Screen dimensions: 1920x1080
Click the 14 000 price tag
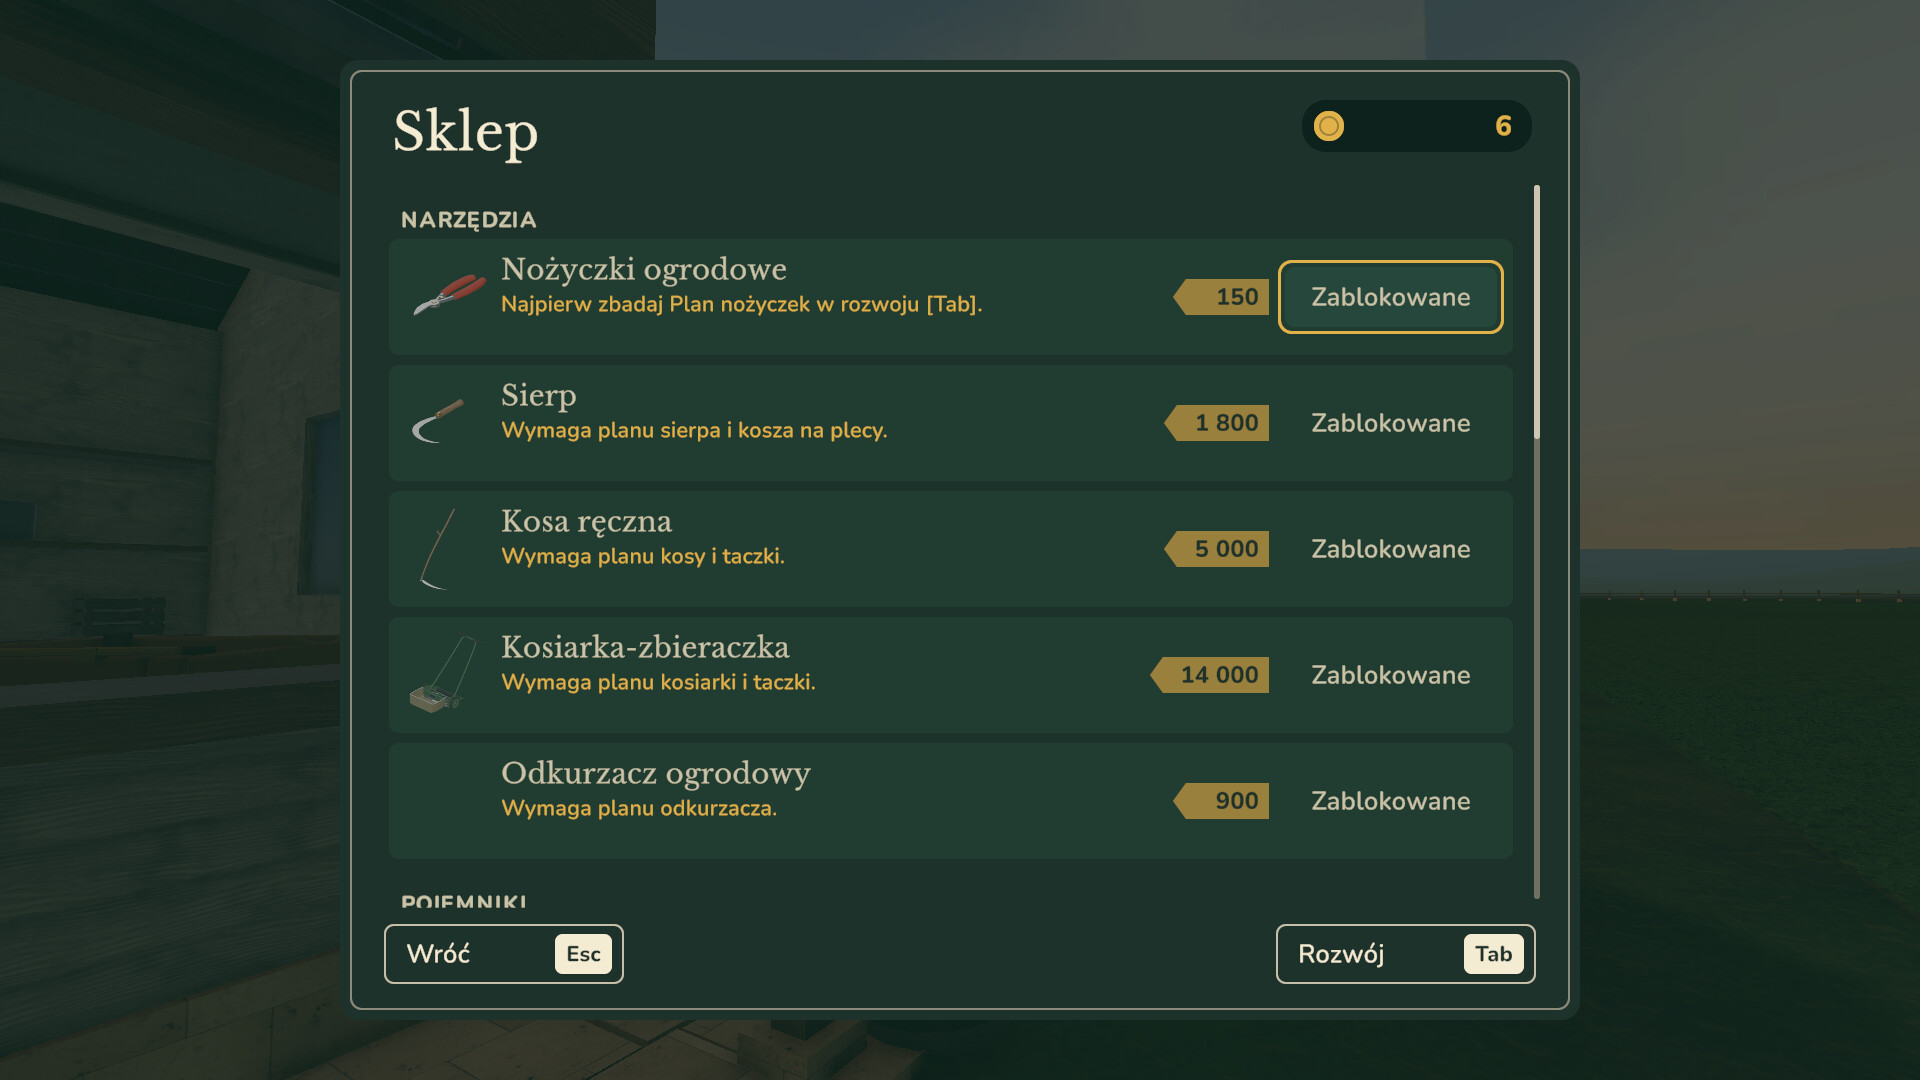tap(1210, 675)
